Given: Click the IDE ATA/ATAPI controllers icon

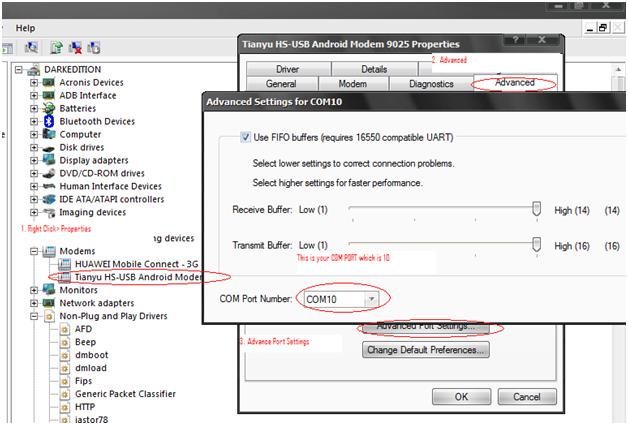Looking at the screenshot, I should (x=49, y=199).
